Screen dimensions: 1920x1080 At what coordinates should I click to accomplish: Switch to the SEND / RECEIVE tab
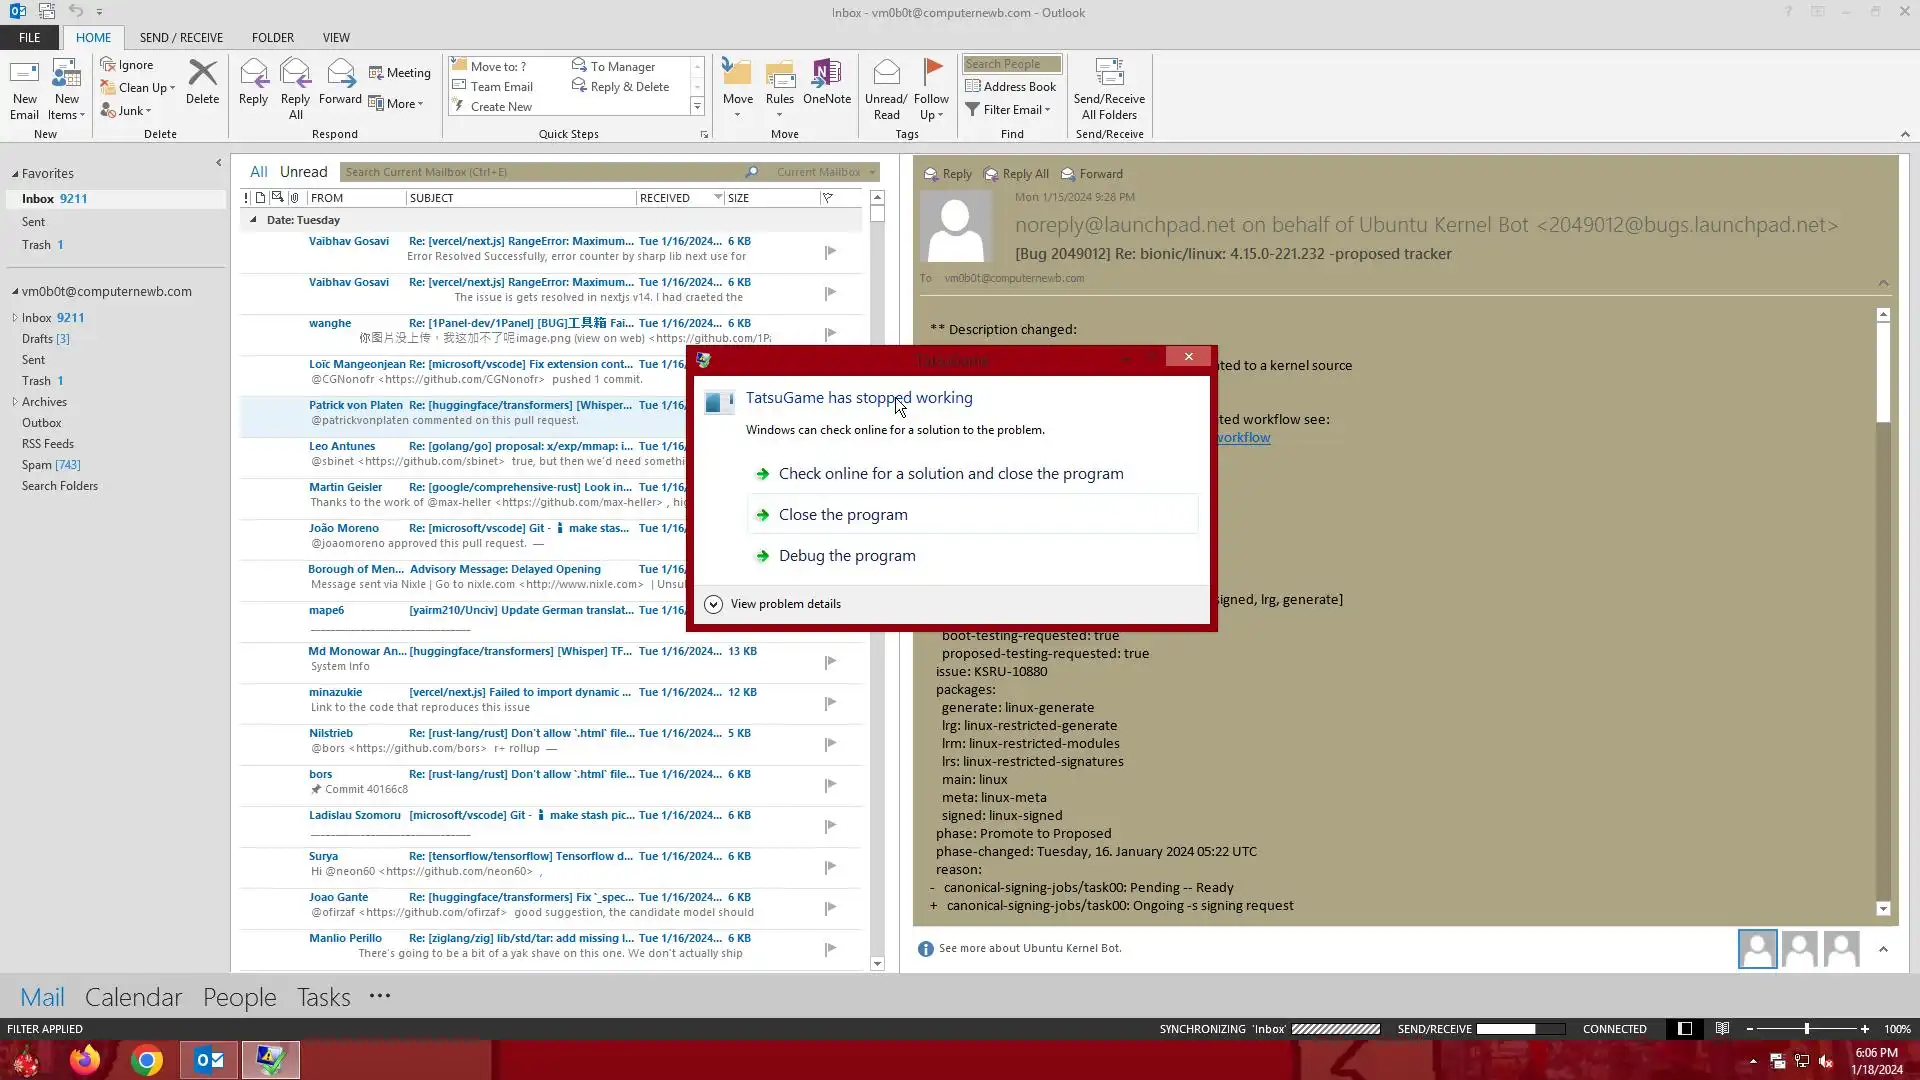tap(181, 38)
